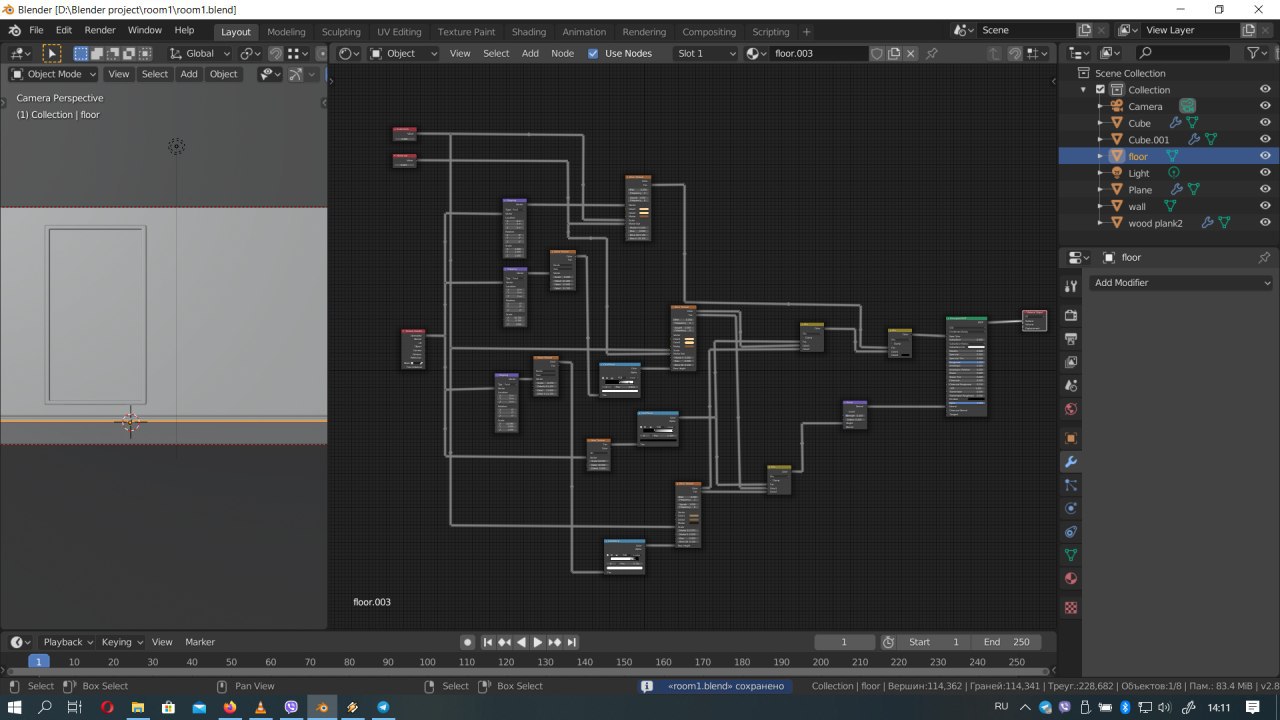This screenshot has height=720, width=1280.
Task: Open the Scene properties tab icon
Action: 1071,385
